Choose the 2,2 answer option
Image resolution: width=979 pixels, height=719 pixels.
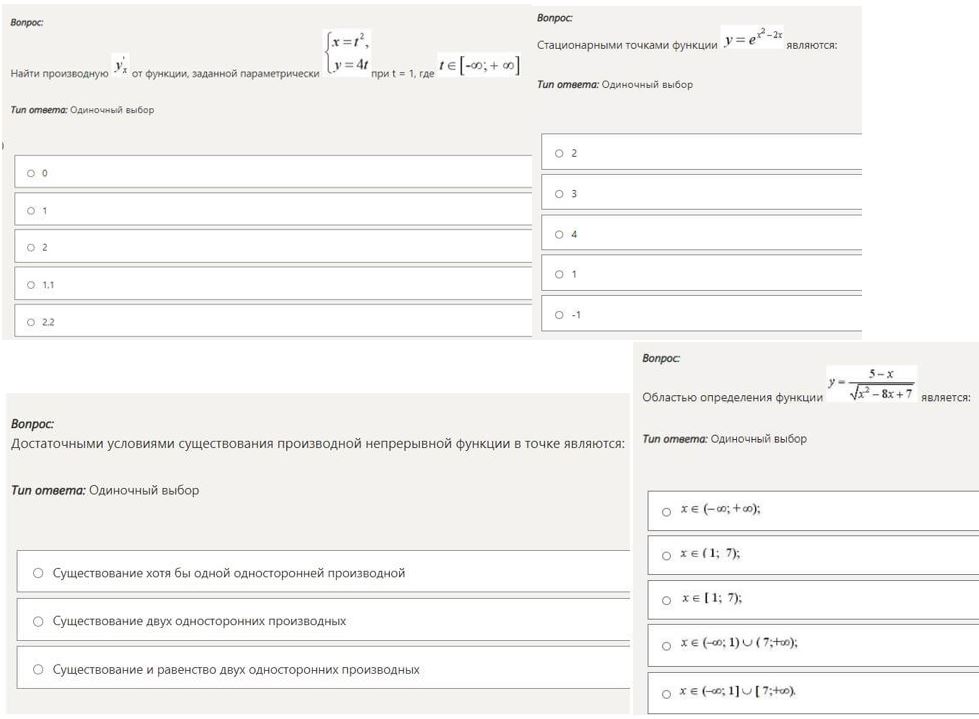pos(31,322)
